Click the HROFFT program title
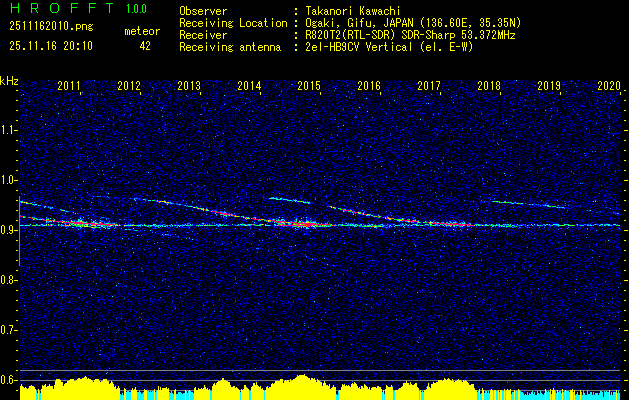Screen dimensions: 629x400 pos(62,8)
